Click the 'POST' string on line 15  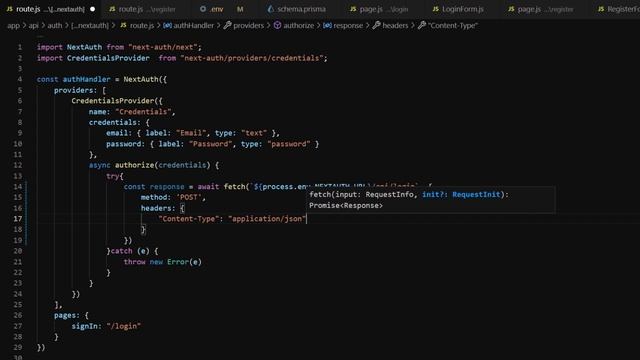[189, 197]
